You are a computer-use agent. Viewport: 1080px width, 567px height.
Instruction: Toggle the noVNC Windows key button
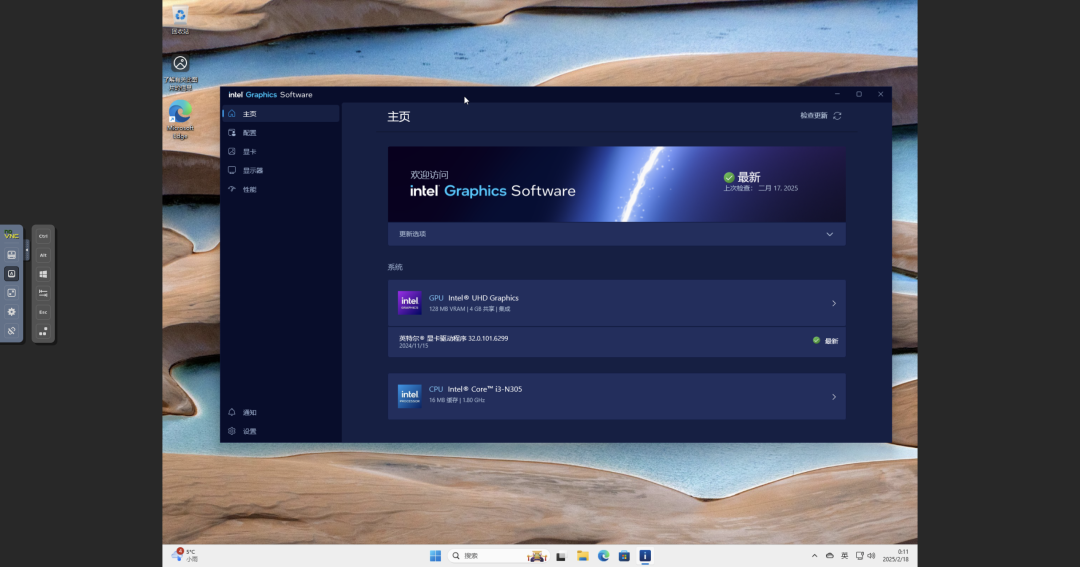point(43,274)
